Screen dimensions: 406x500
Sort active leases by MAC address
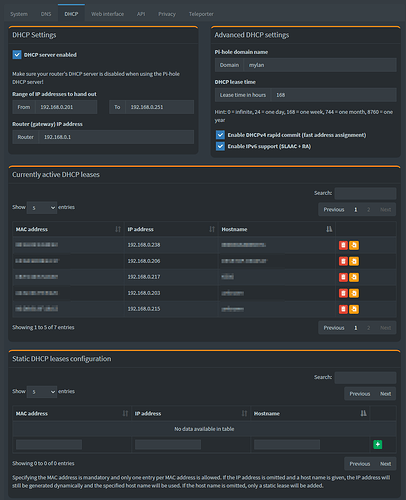[x=68, y=229]
